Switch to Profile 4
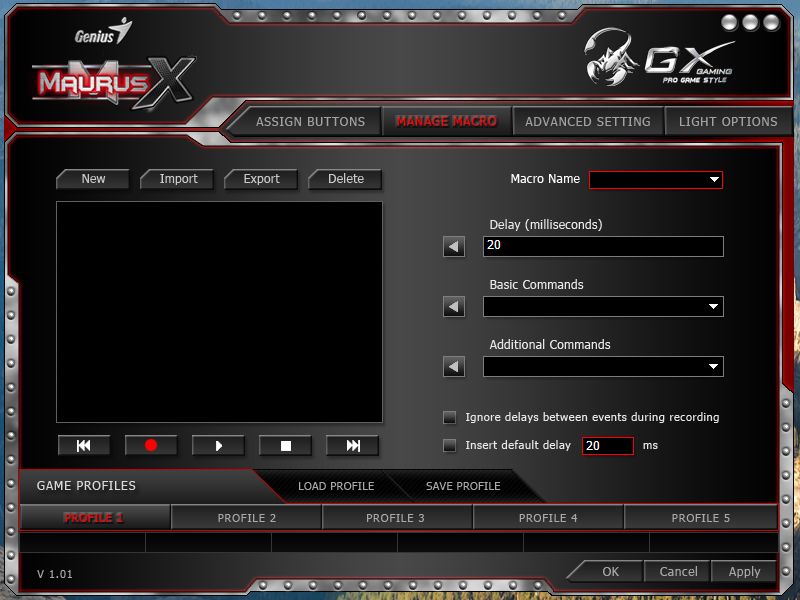This screenshot has width=800, height=600. 548,518
